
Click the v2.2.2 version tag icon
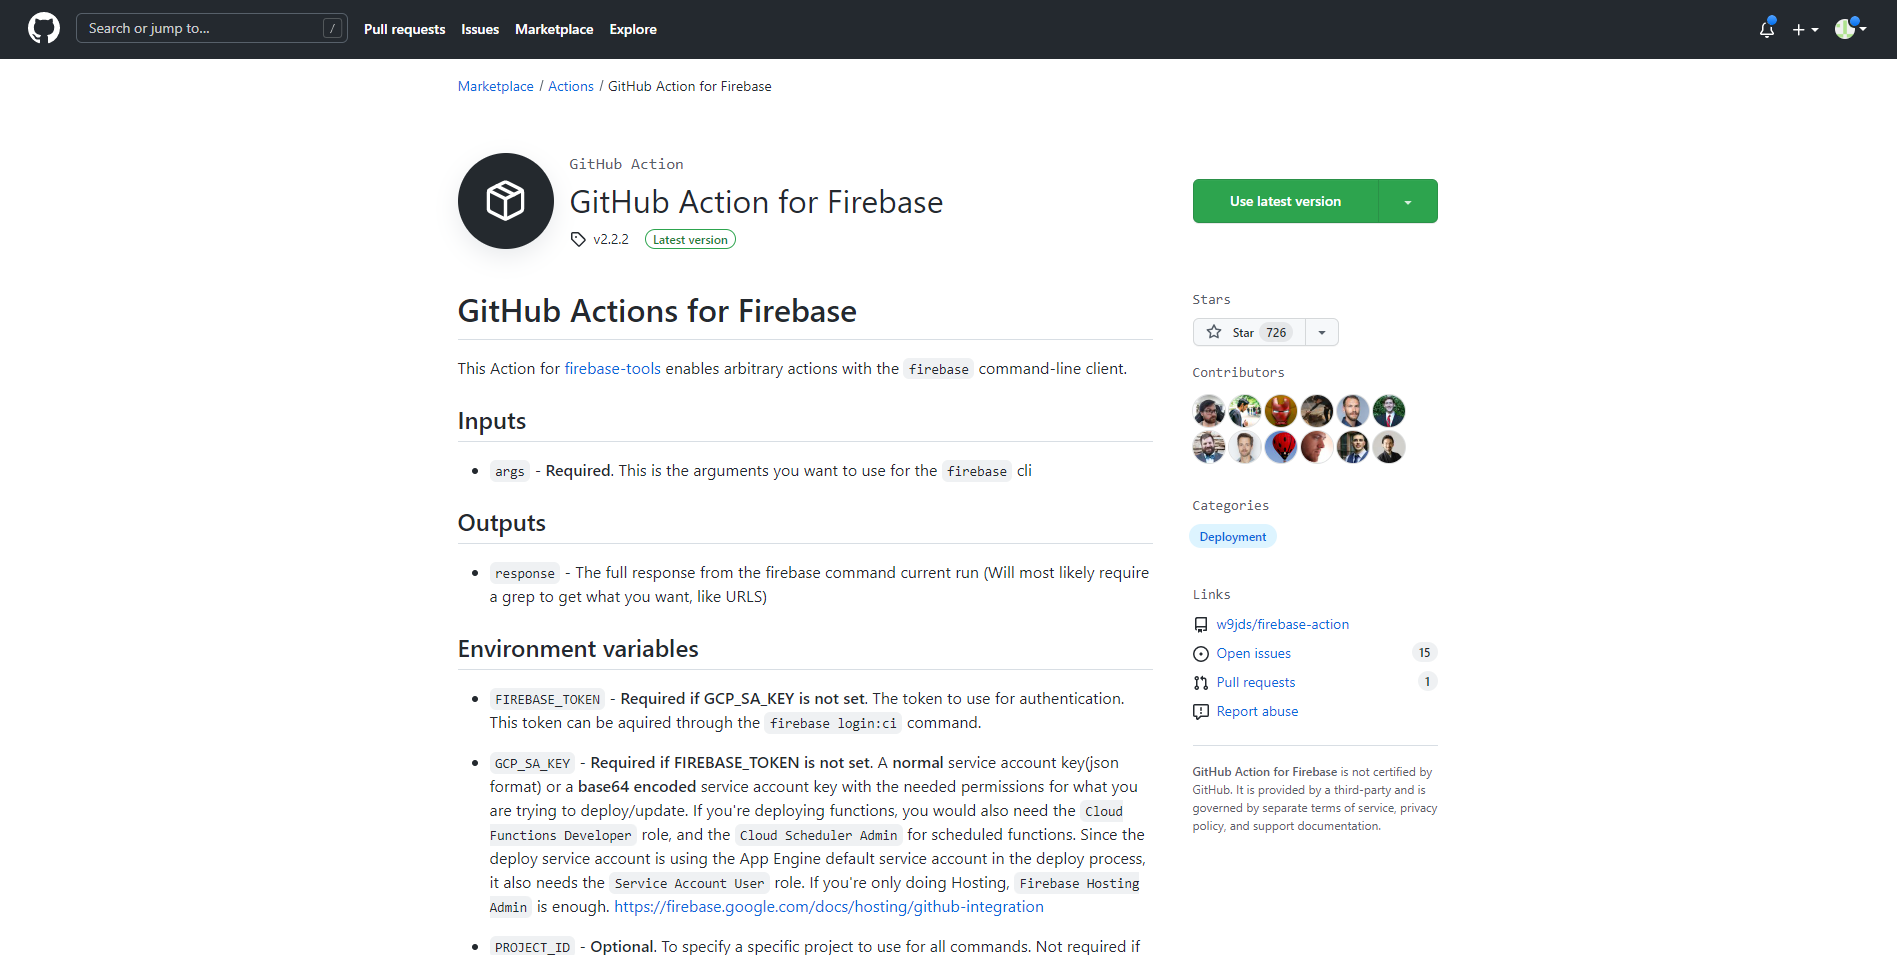click(x=578, y=239)
